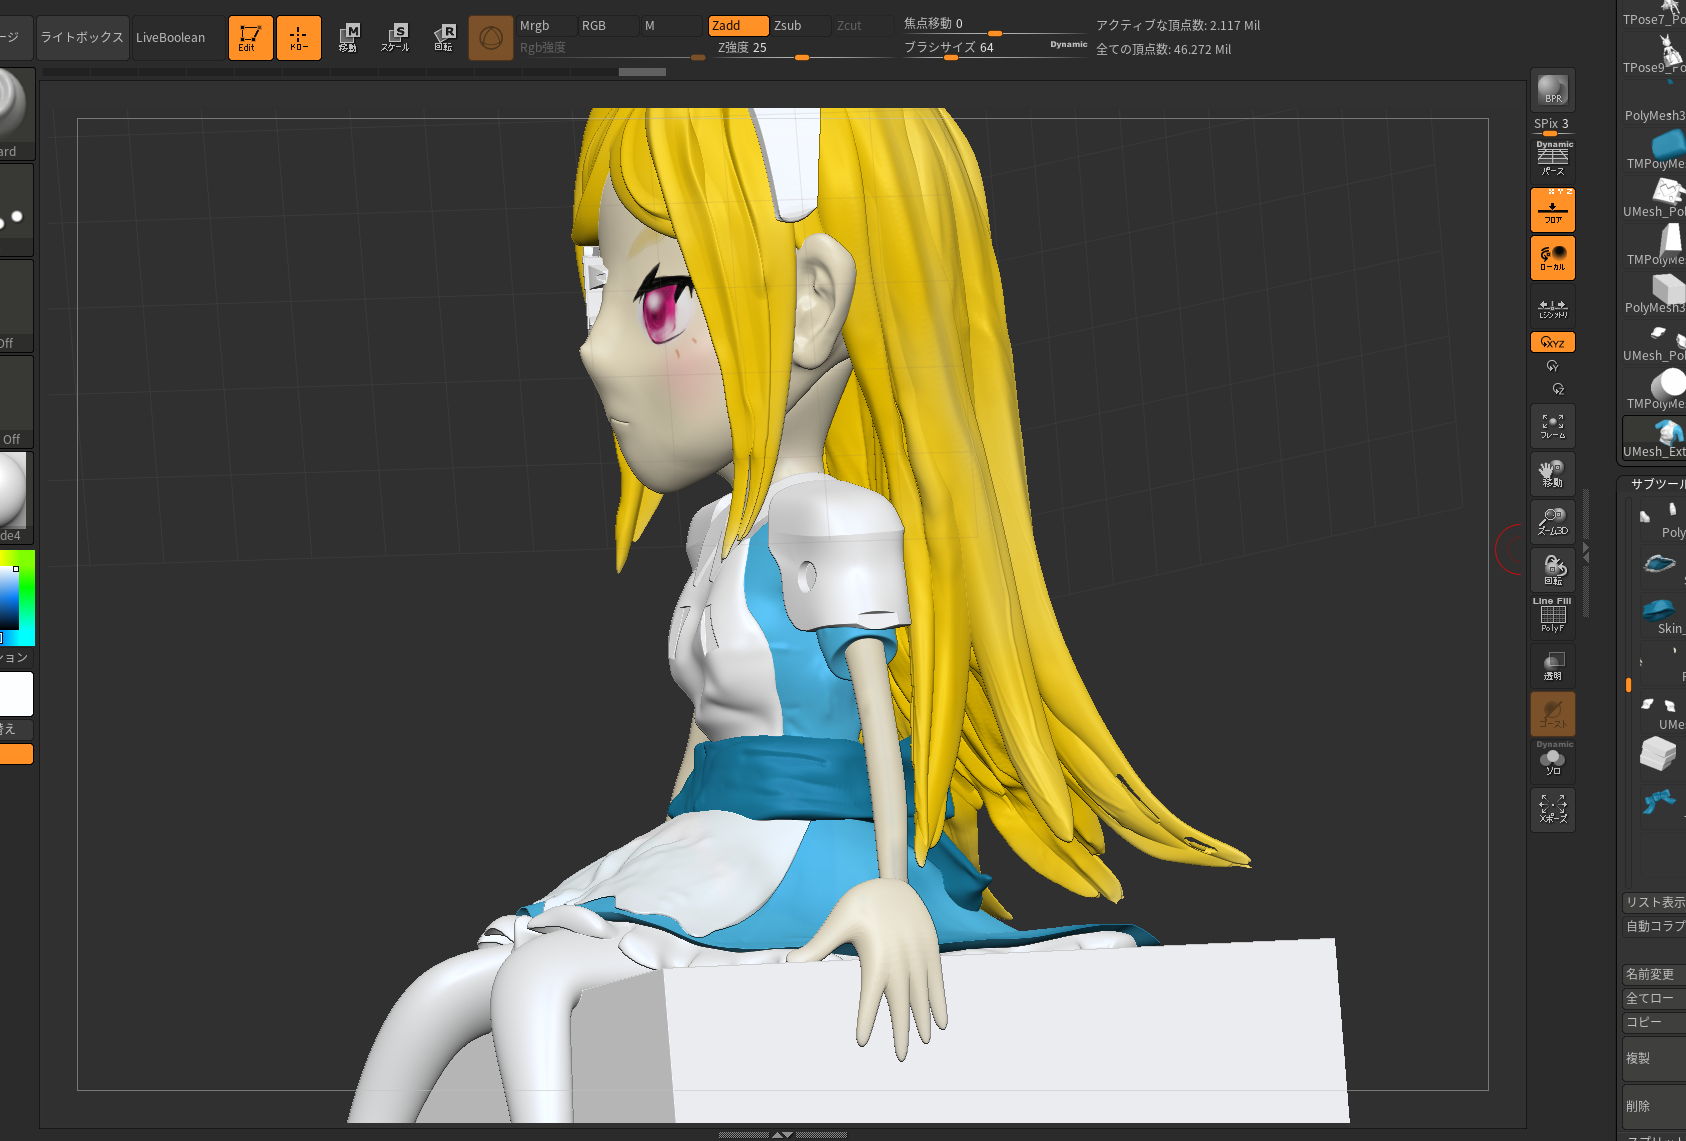Image resolution: width=1686 pixels, height=1141 pixels.
Task: Select Z-axis rotation mode icon
Action: pyautogui.click(x=1557, y=389)
